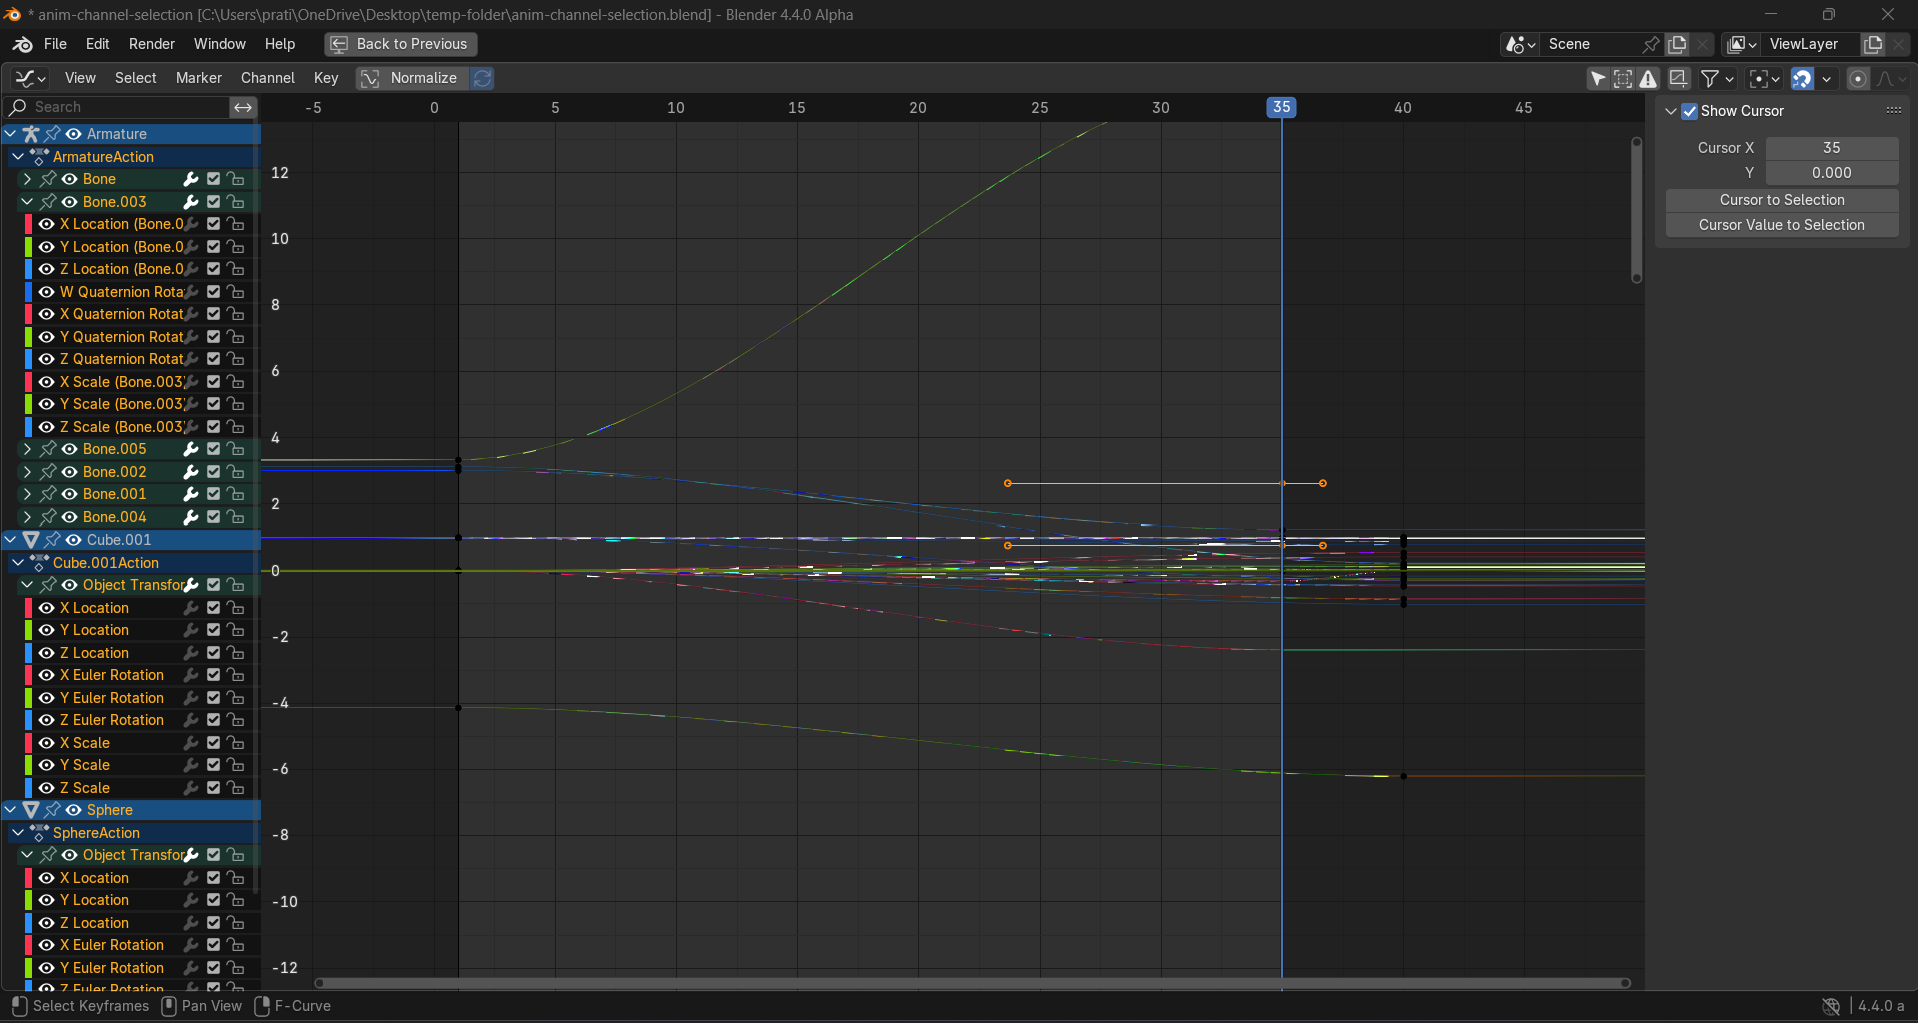The image size is (1918, 1023).
Task: Click Back to Previous button
Action: 400,44
